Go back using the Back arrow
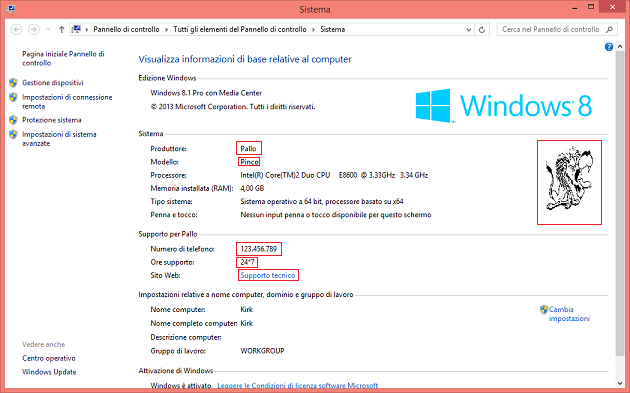The image size is (630, 393). point(16,29)
